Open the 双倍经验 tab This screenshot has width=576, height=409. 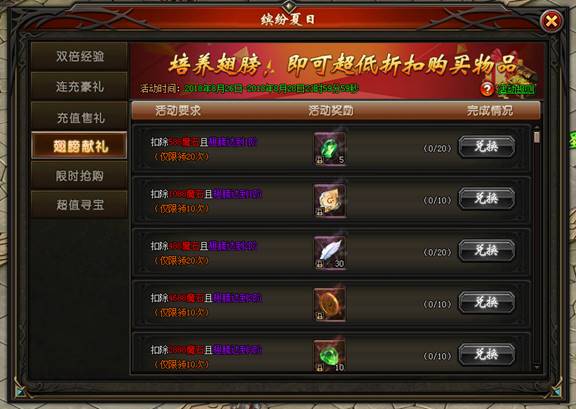[x=79, y=57]
